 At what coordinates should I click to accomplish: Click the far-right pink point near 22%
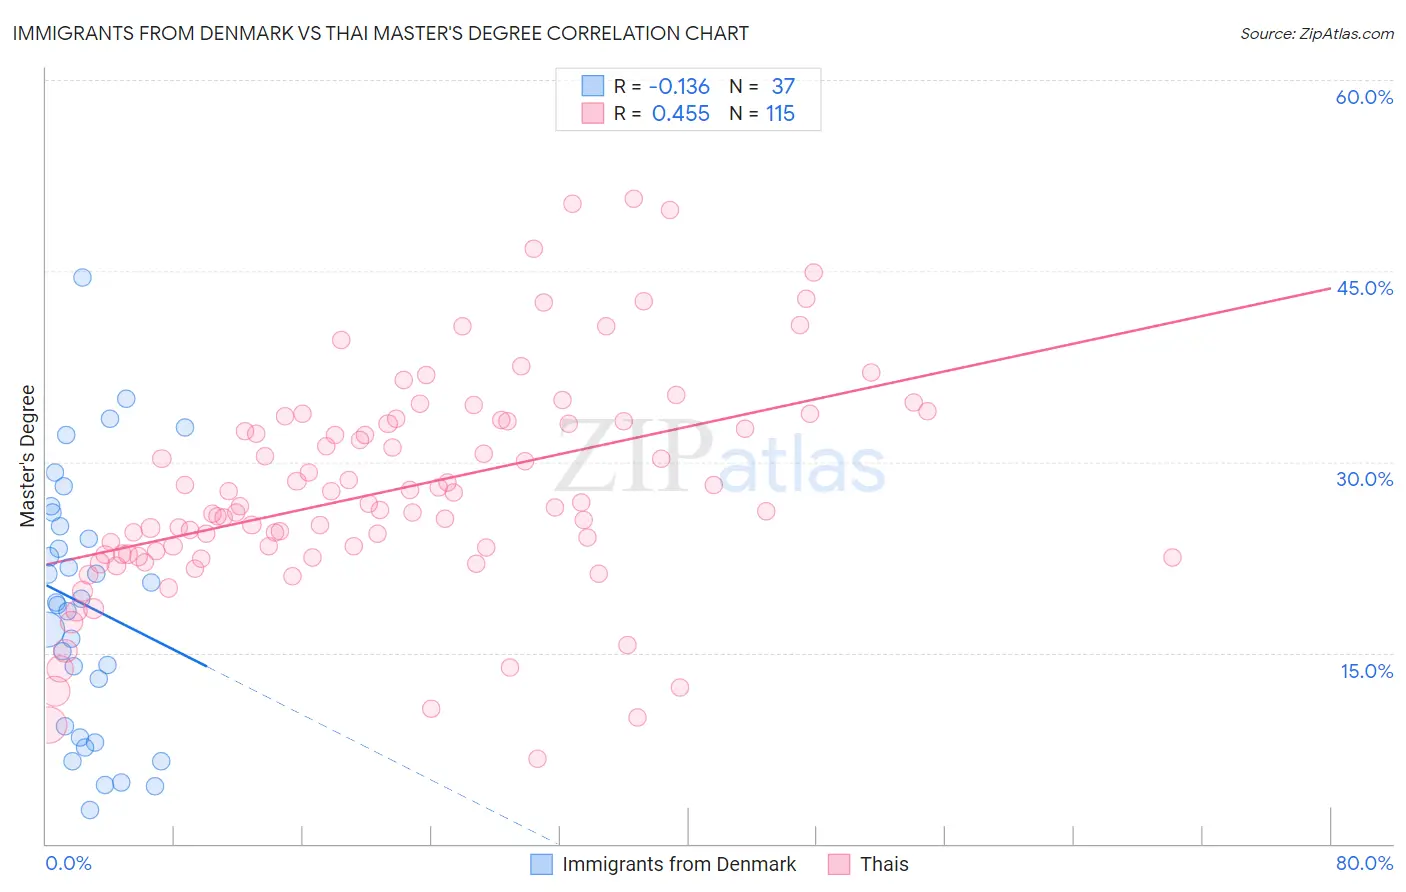1172,557
